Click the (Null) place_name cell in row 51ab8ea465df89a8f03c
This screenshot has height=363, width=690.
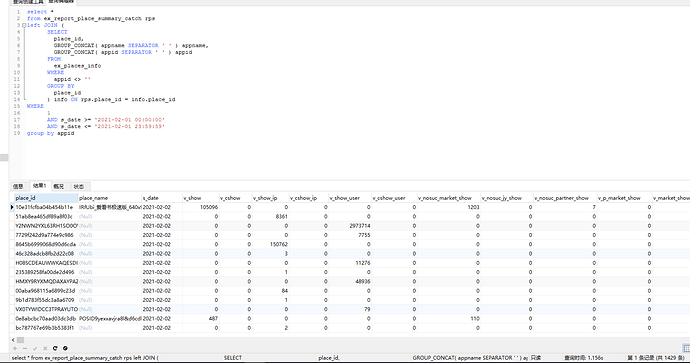[x=110, y=216]
